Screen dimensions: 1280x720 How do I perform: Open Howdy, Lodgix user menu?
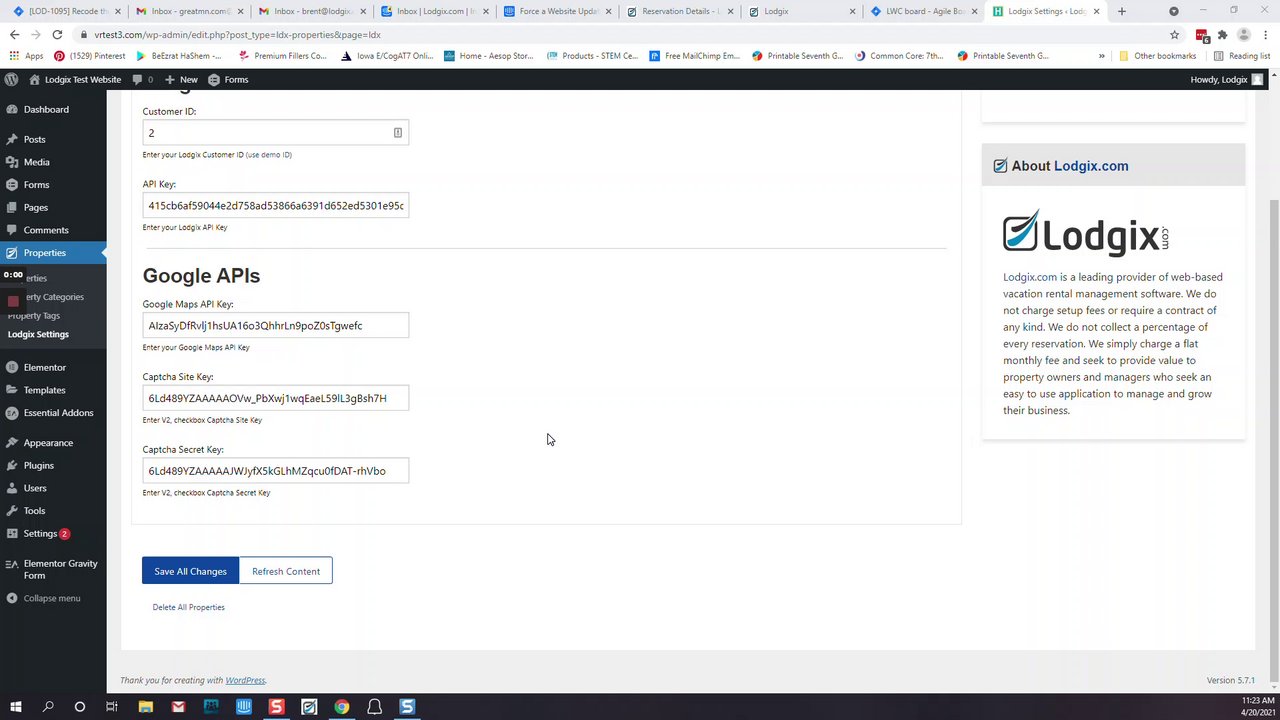tap(1226, 79)
